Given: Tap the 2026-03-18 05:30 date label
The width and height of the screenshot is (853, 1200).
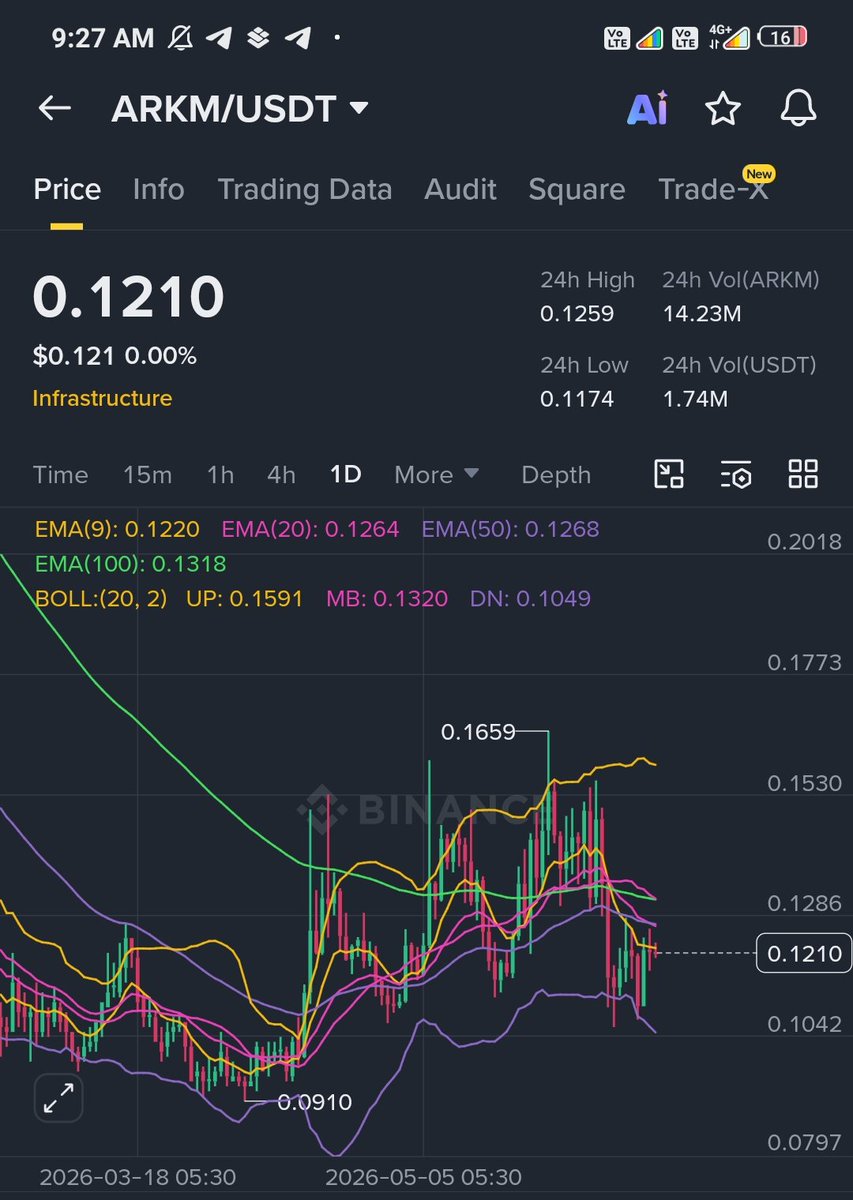Looking at the screenshot, I should [x=138, y=1177].
